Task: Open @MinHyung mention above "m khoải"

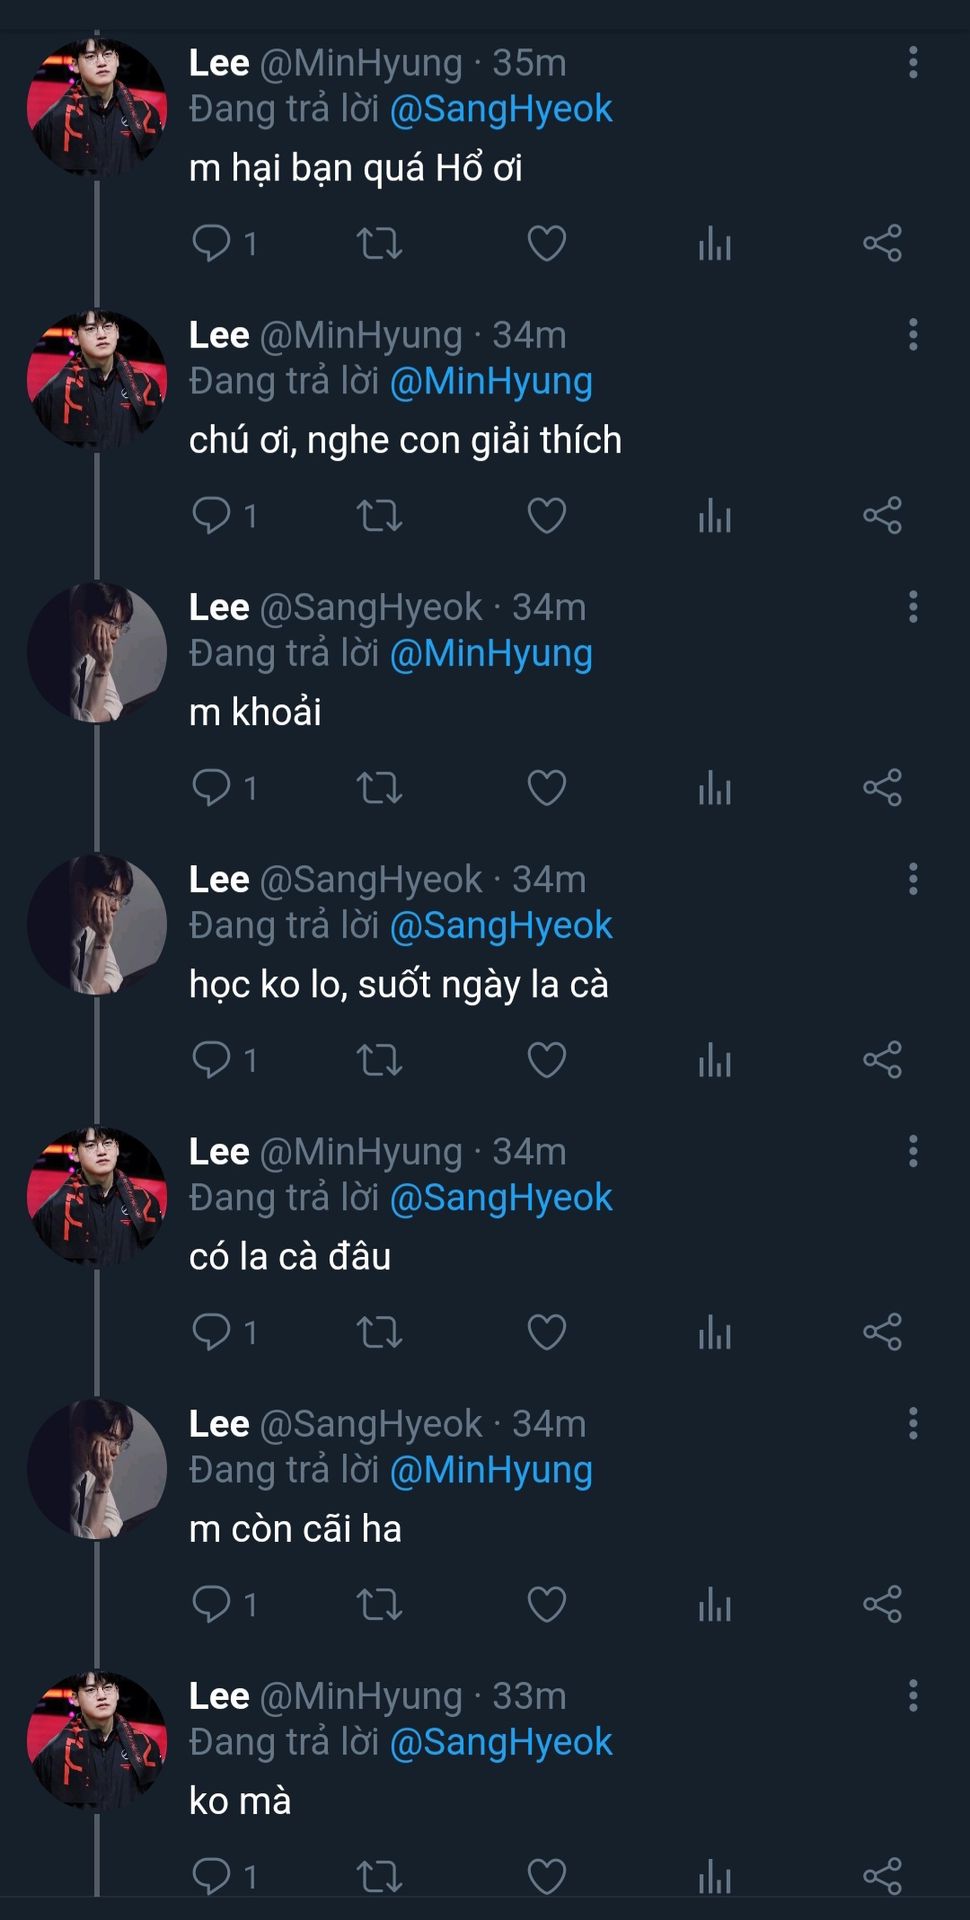Action: click(x=490, y=653)
